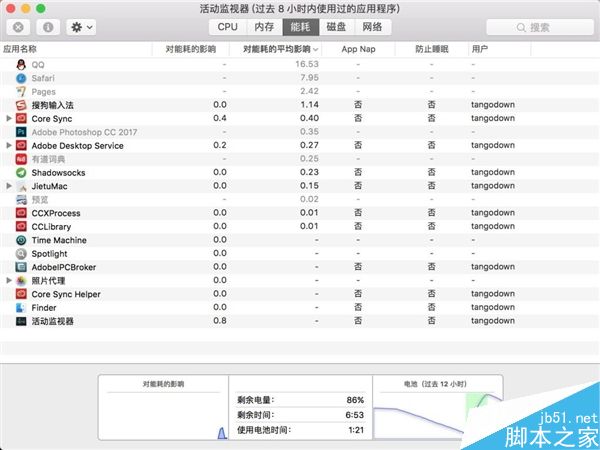Click the Finder icon in list
Screen dimensions: 600x450
[22, 308]
